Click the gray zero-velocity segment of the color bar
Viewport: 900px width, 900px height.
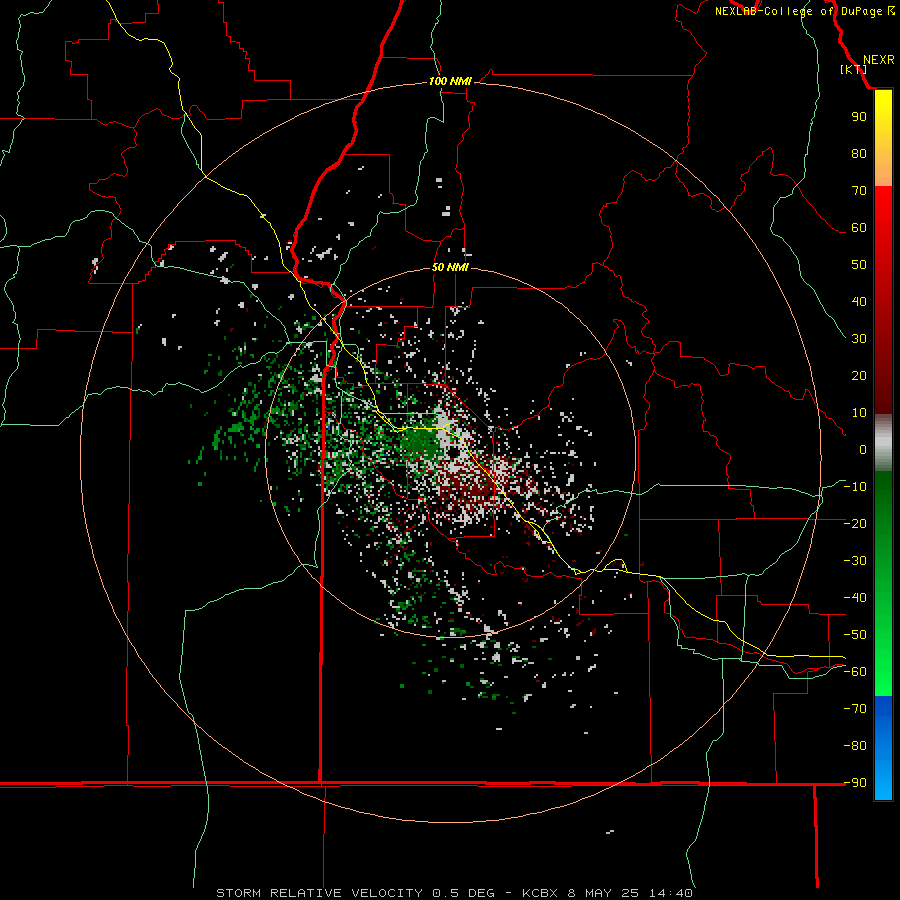click(883, 443)
